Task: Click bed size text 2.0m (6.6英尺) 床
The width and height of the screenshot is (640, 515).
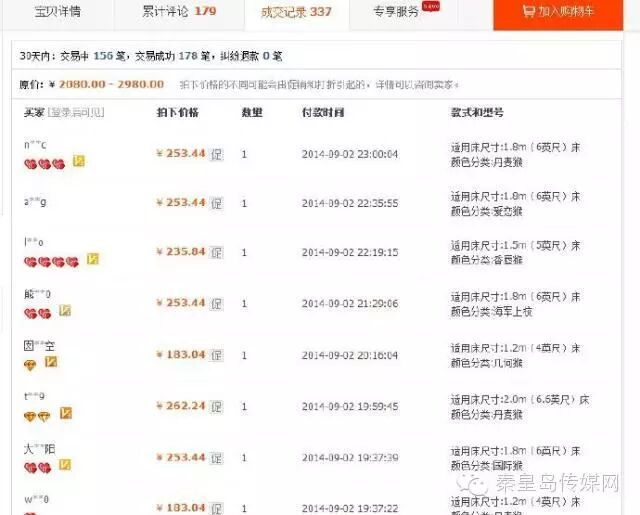Action: coord(548,400)
